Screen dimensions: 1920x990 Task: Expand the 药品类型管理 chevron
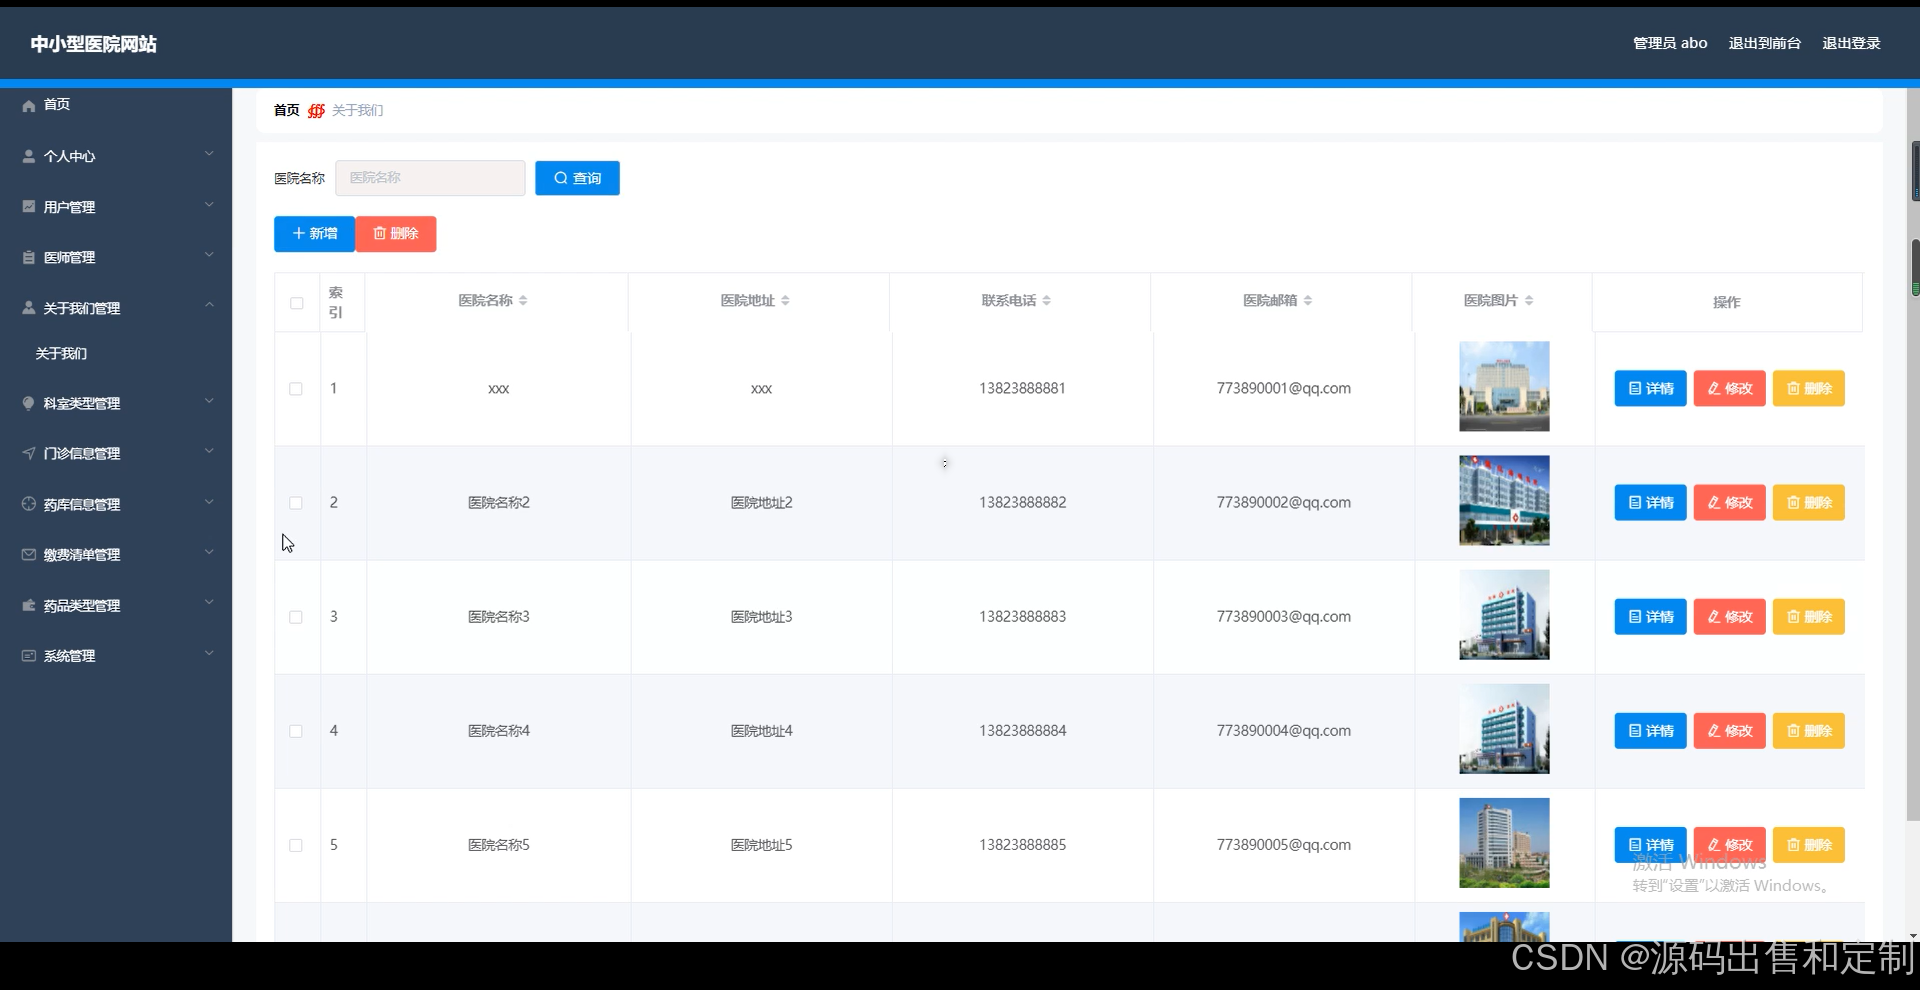click(x=209, y=602)
